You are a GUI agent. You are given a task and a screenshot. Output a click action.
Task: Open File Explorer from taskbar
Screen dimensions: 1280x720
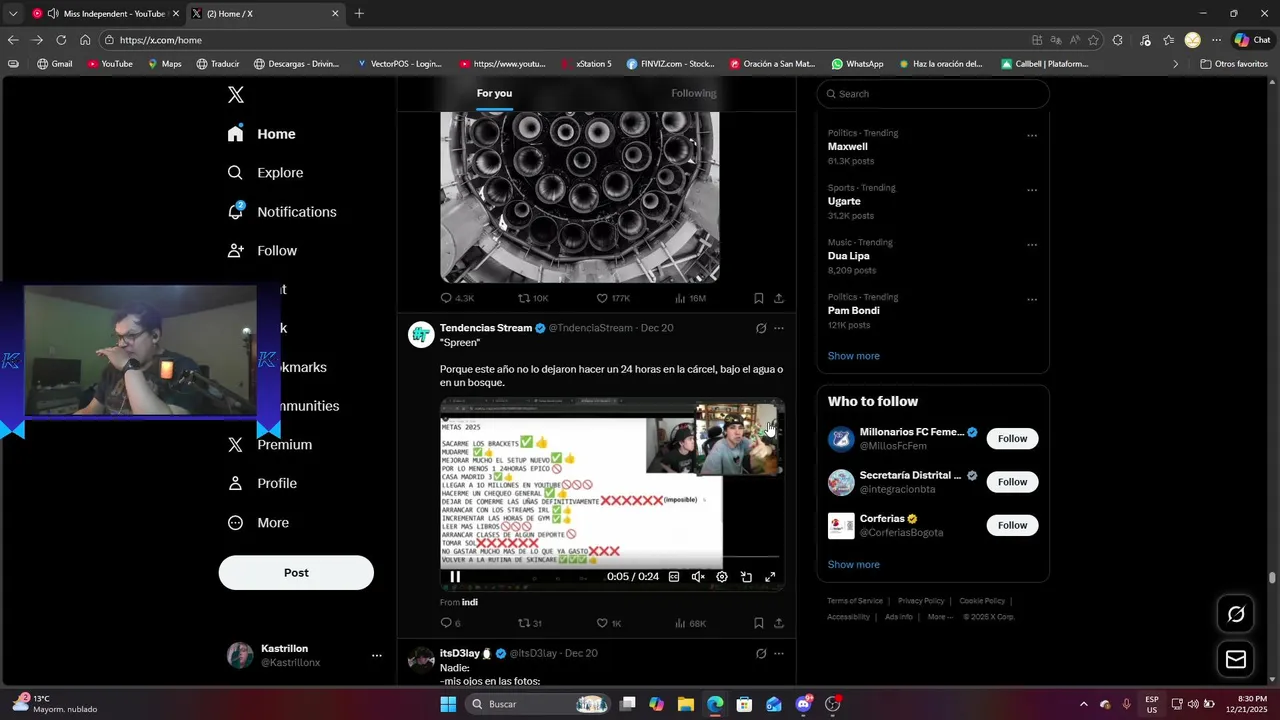click(686, 704)
